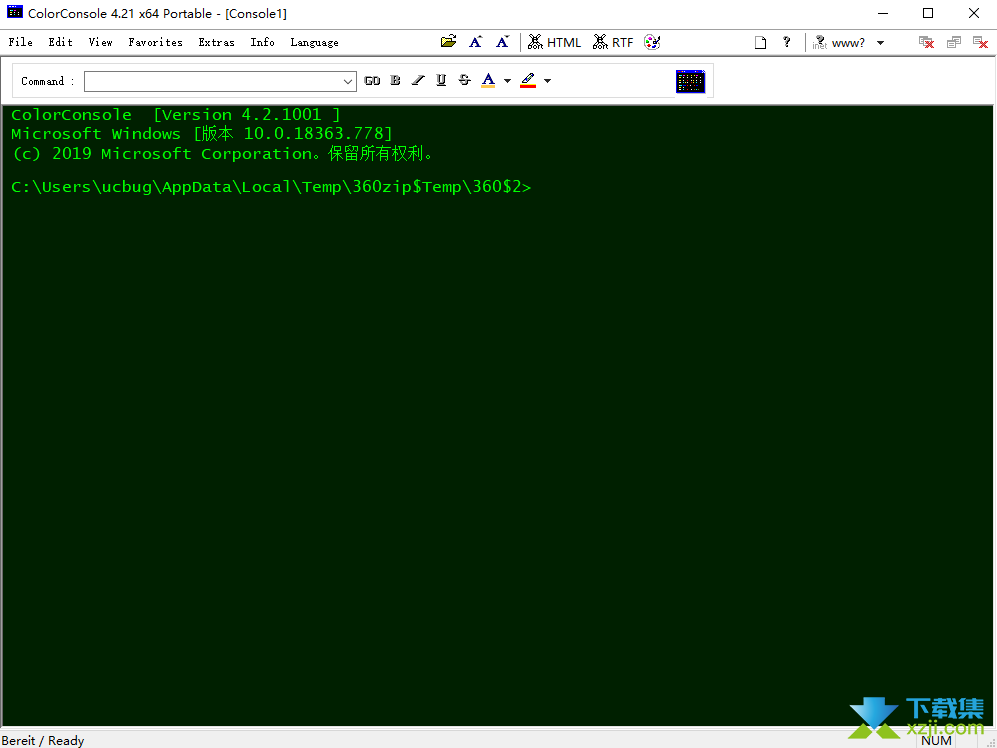The height and width of the screenshot is (748, 997).
Task: Click the 'Bereit / Ready' status text
Action: point(43,740)
